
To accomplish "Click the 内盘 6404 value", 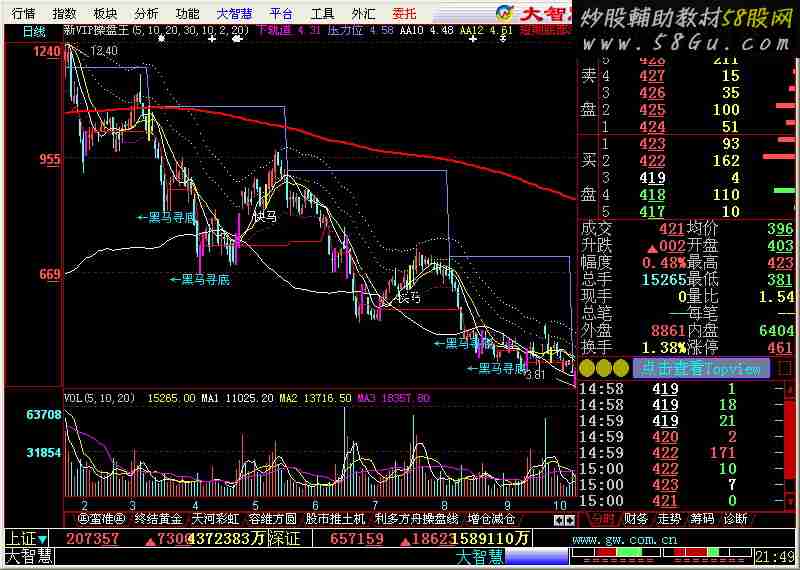I will point(777,331).
